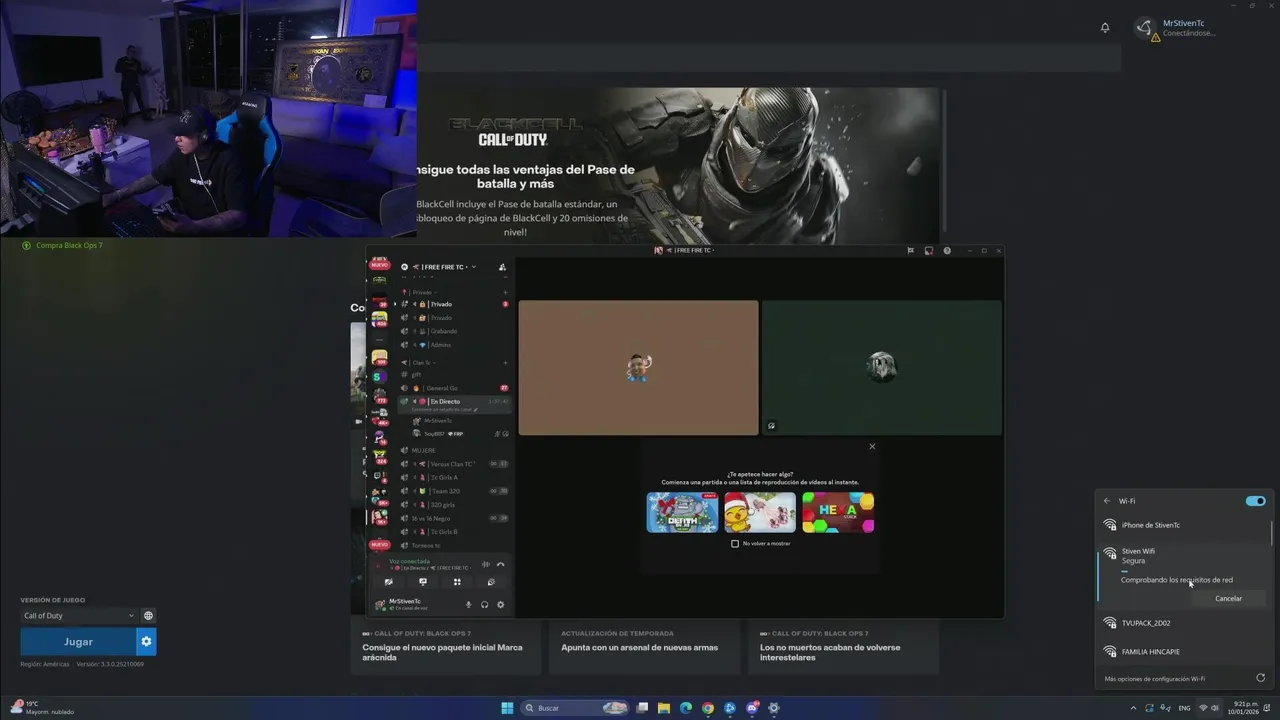Click Discord invite people icon in server header
The height and width of the screenshot is (720, 1280).
(x=502, y=267)
